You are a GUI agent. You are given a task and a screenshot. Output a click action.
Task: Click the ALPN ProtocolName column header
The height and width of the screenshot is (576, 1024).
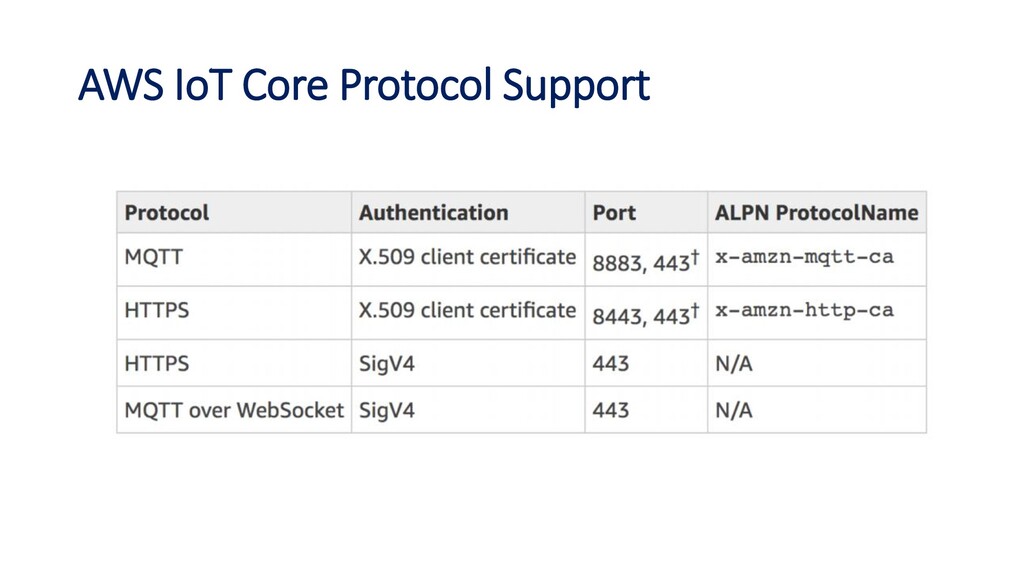point(816,213)
